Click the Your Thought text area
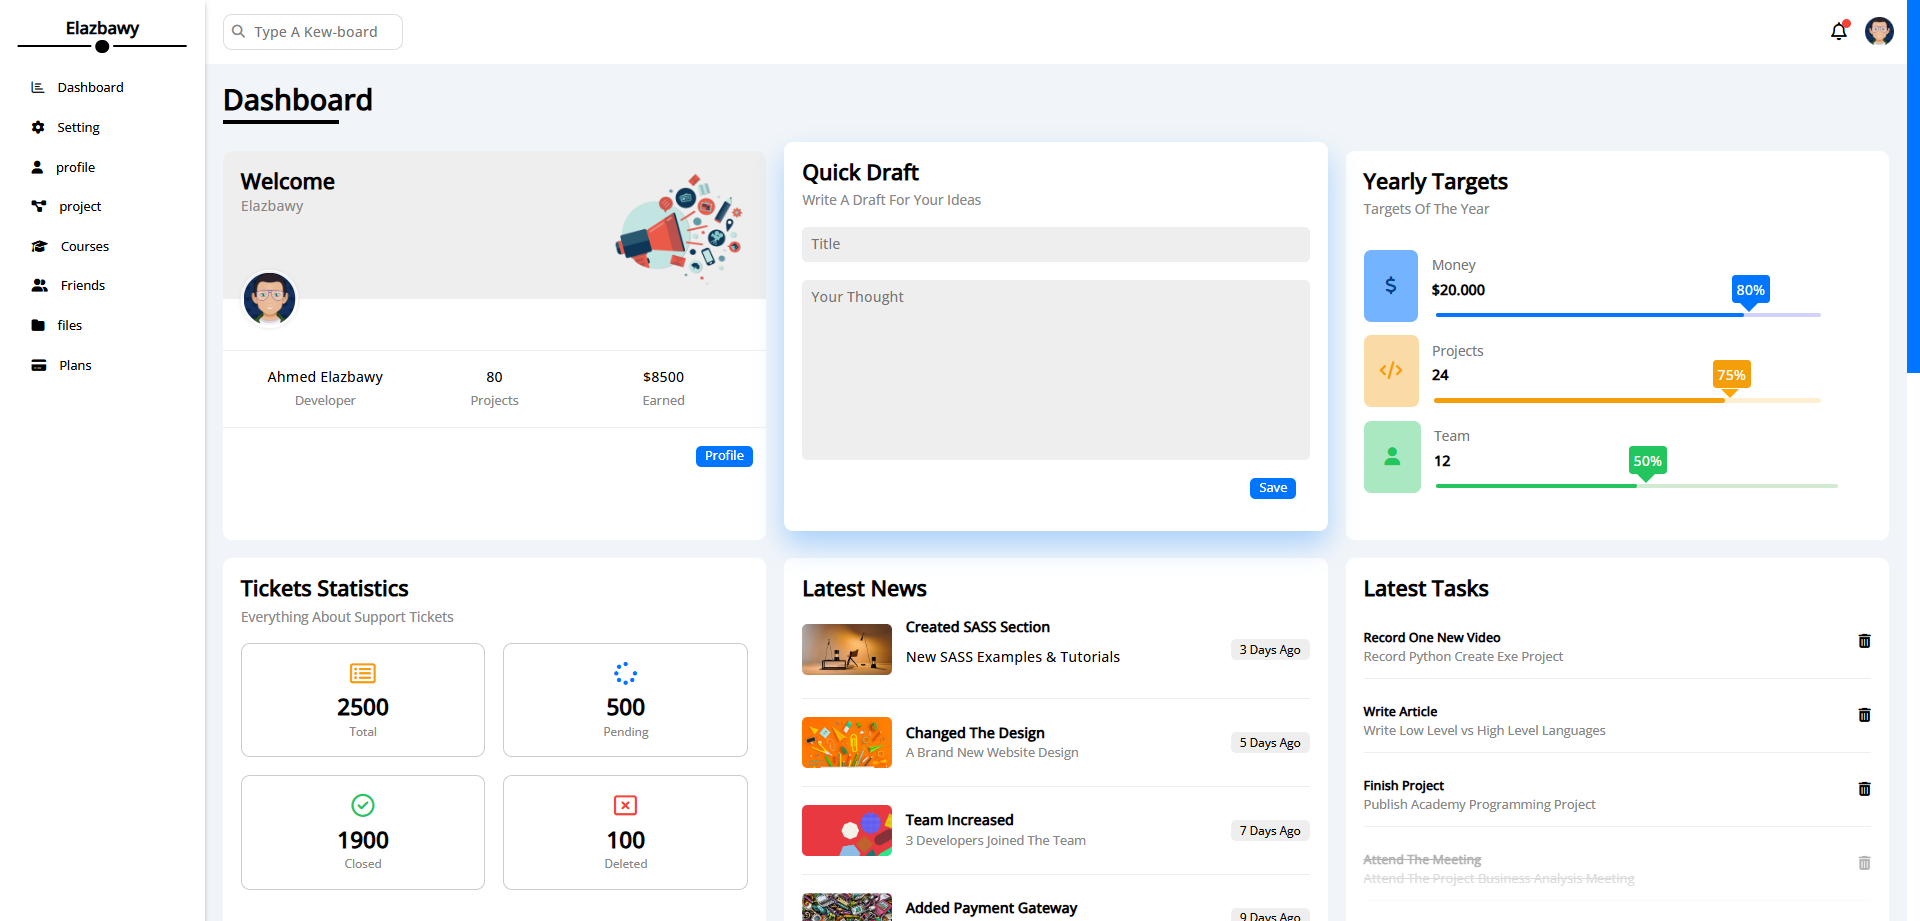The image size is (1920, 921). coord(1056,370)
